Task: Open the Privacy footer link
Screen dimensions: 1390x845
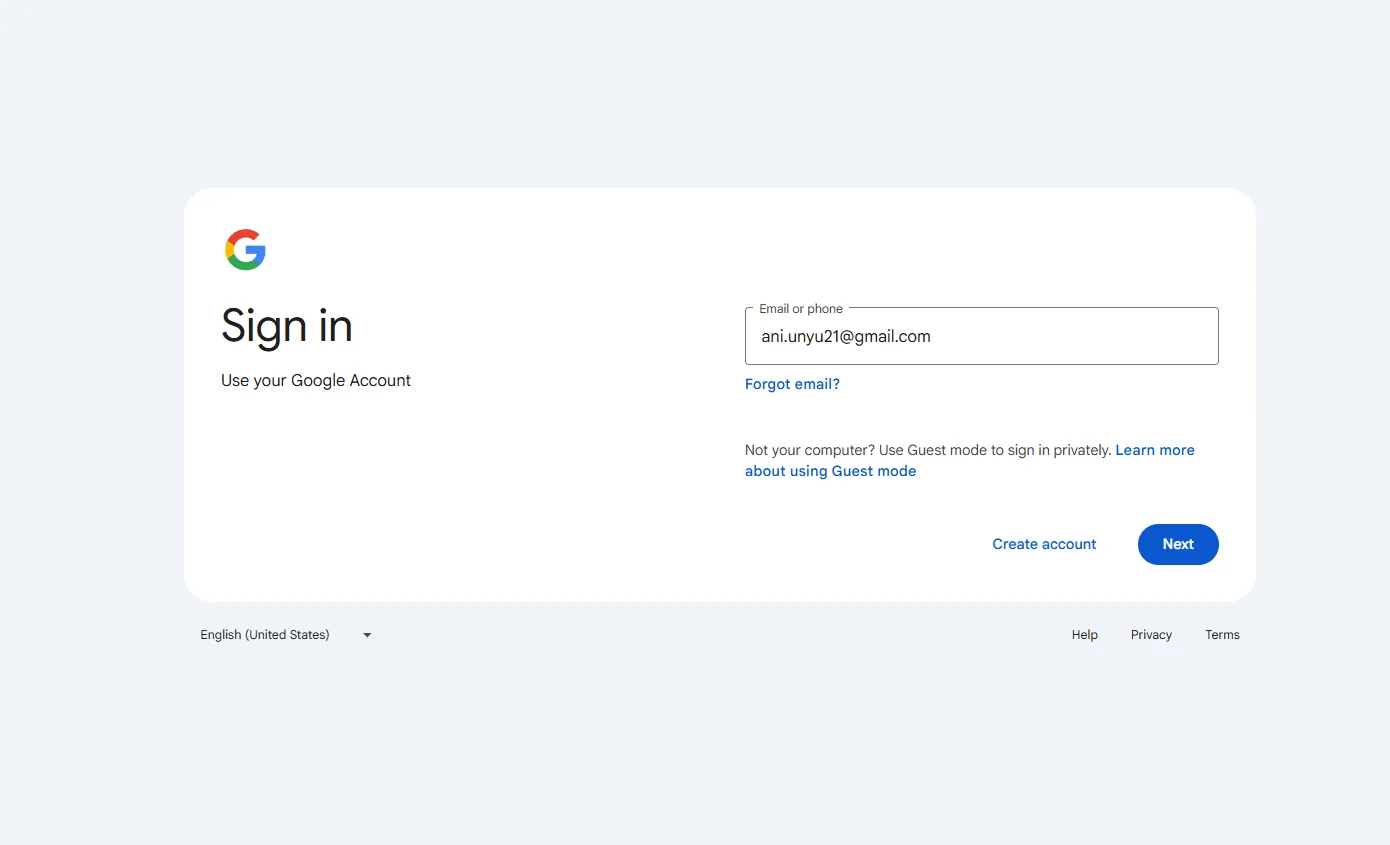Action: pyautogui.click(x=1151, y=635)
